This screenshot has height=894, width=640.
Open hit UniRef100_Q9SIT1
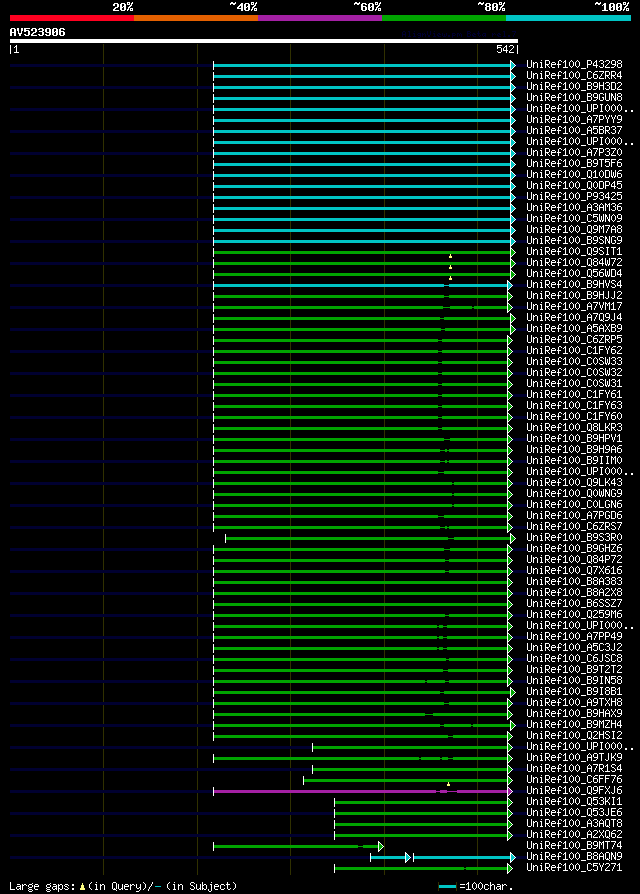[574, 251]
